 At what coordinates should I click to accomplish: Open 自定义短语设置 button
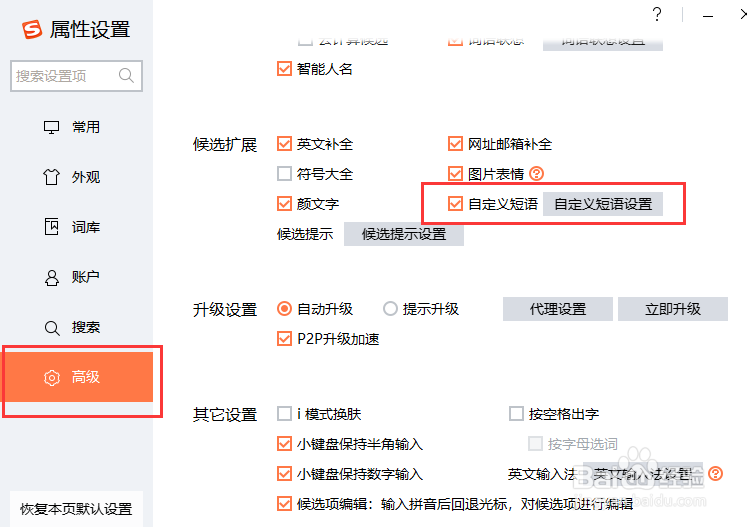click(603, 204)
